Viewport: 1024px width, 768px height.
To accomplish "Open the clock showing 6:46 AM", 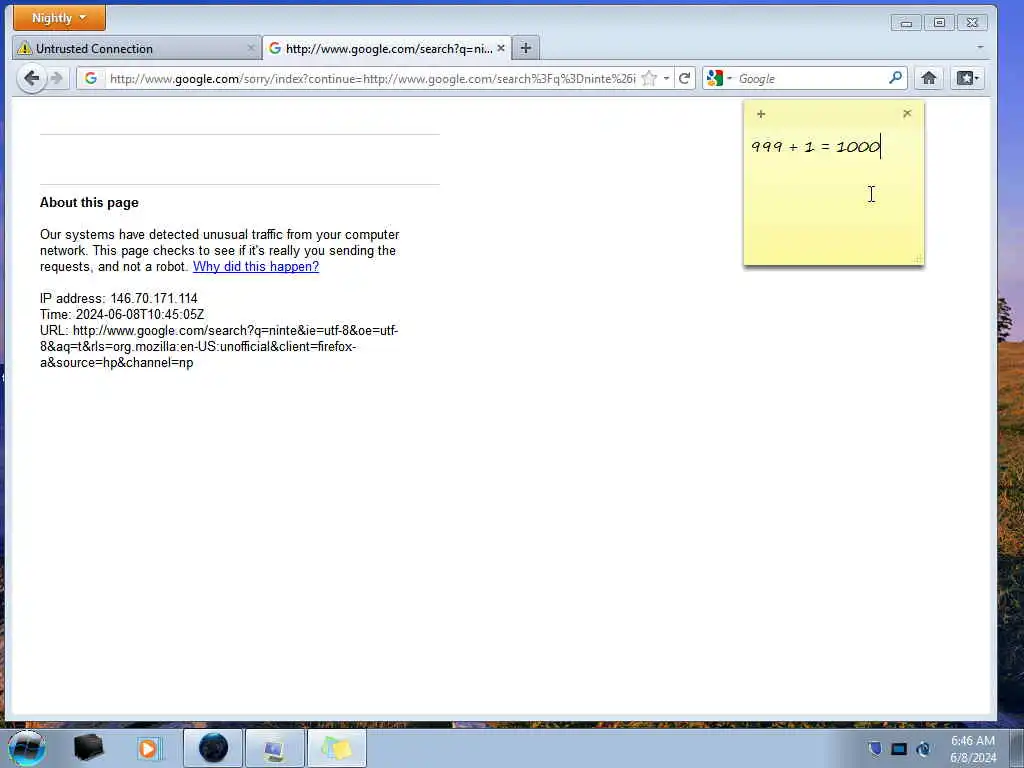I will [x=973, y=749].
